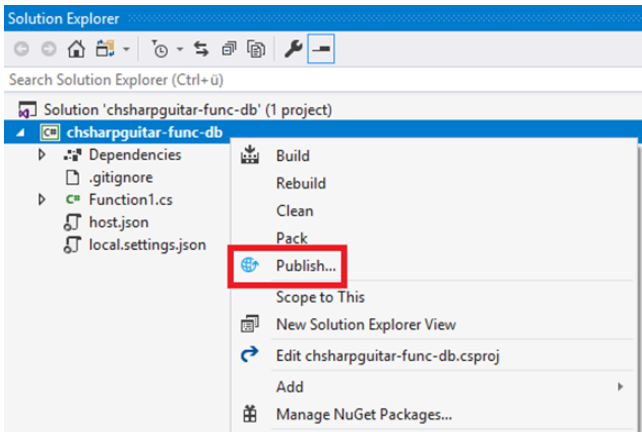Viewport: 642px width, 432px height.
Task: Select host.json in the tree
Action: point(119,222)
